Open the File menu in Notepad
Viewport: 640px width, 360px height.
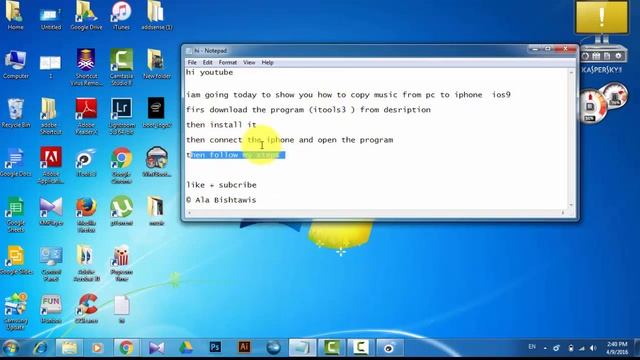pos(192,62)
